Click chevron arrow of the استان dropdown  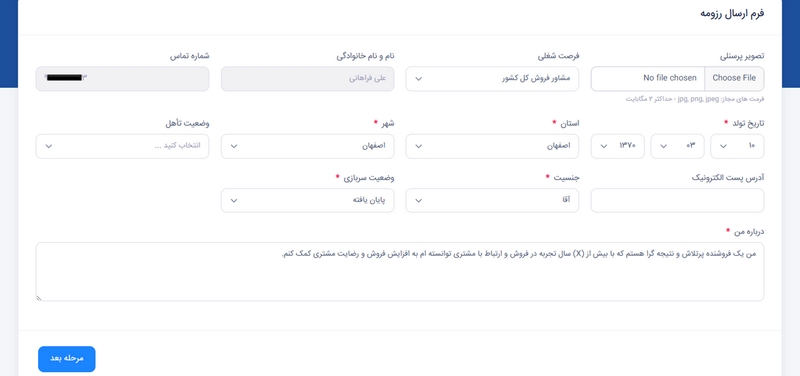pos(418,146)
